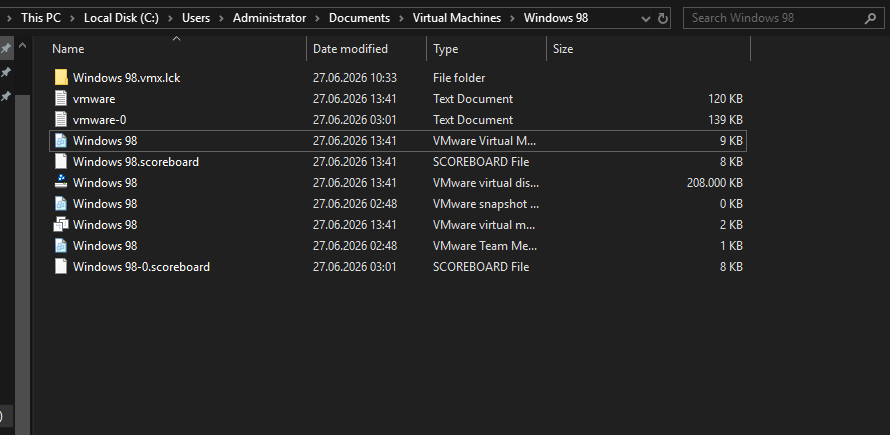The height and width of the screenshot is (435, 890).
Task: Click vmware-0's 27.06.2026 03:01 date
Action: click(355, 120)
